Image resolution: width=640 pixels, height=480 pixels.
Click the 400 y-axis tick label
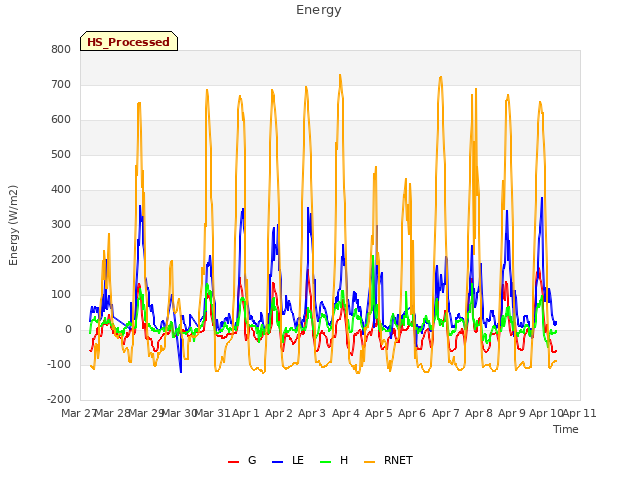coord(61,189)
